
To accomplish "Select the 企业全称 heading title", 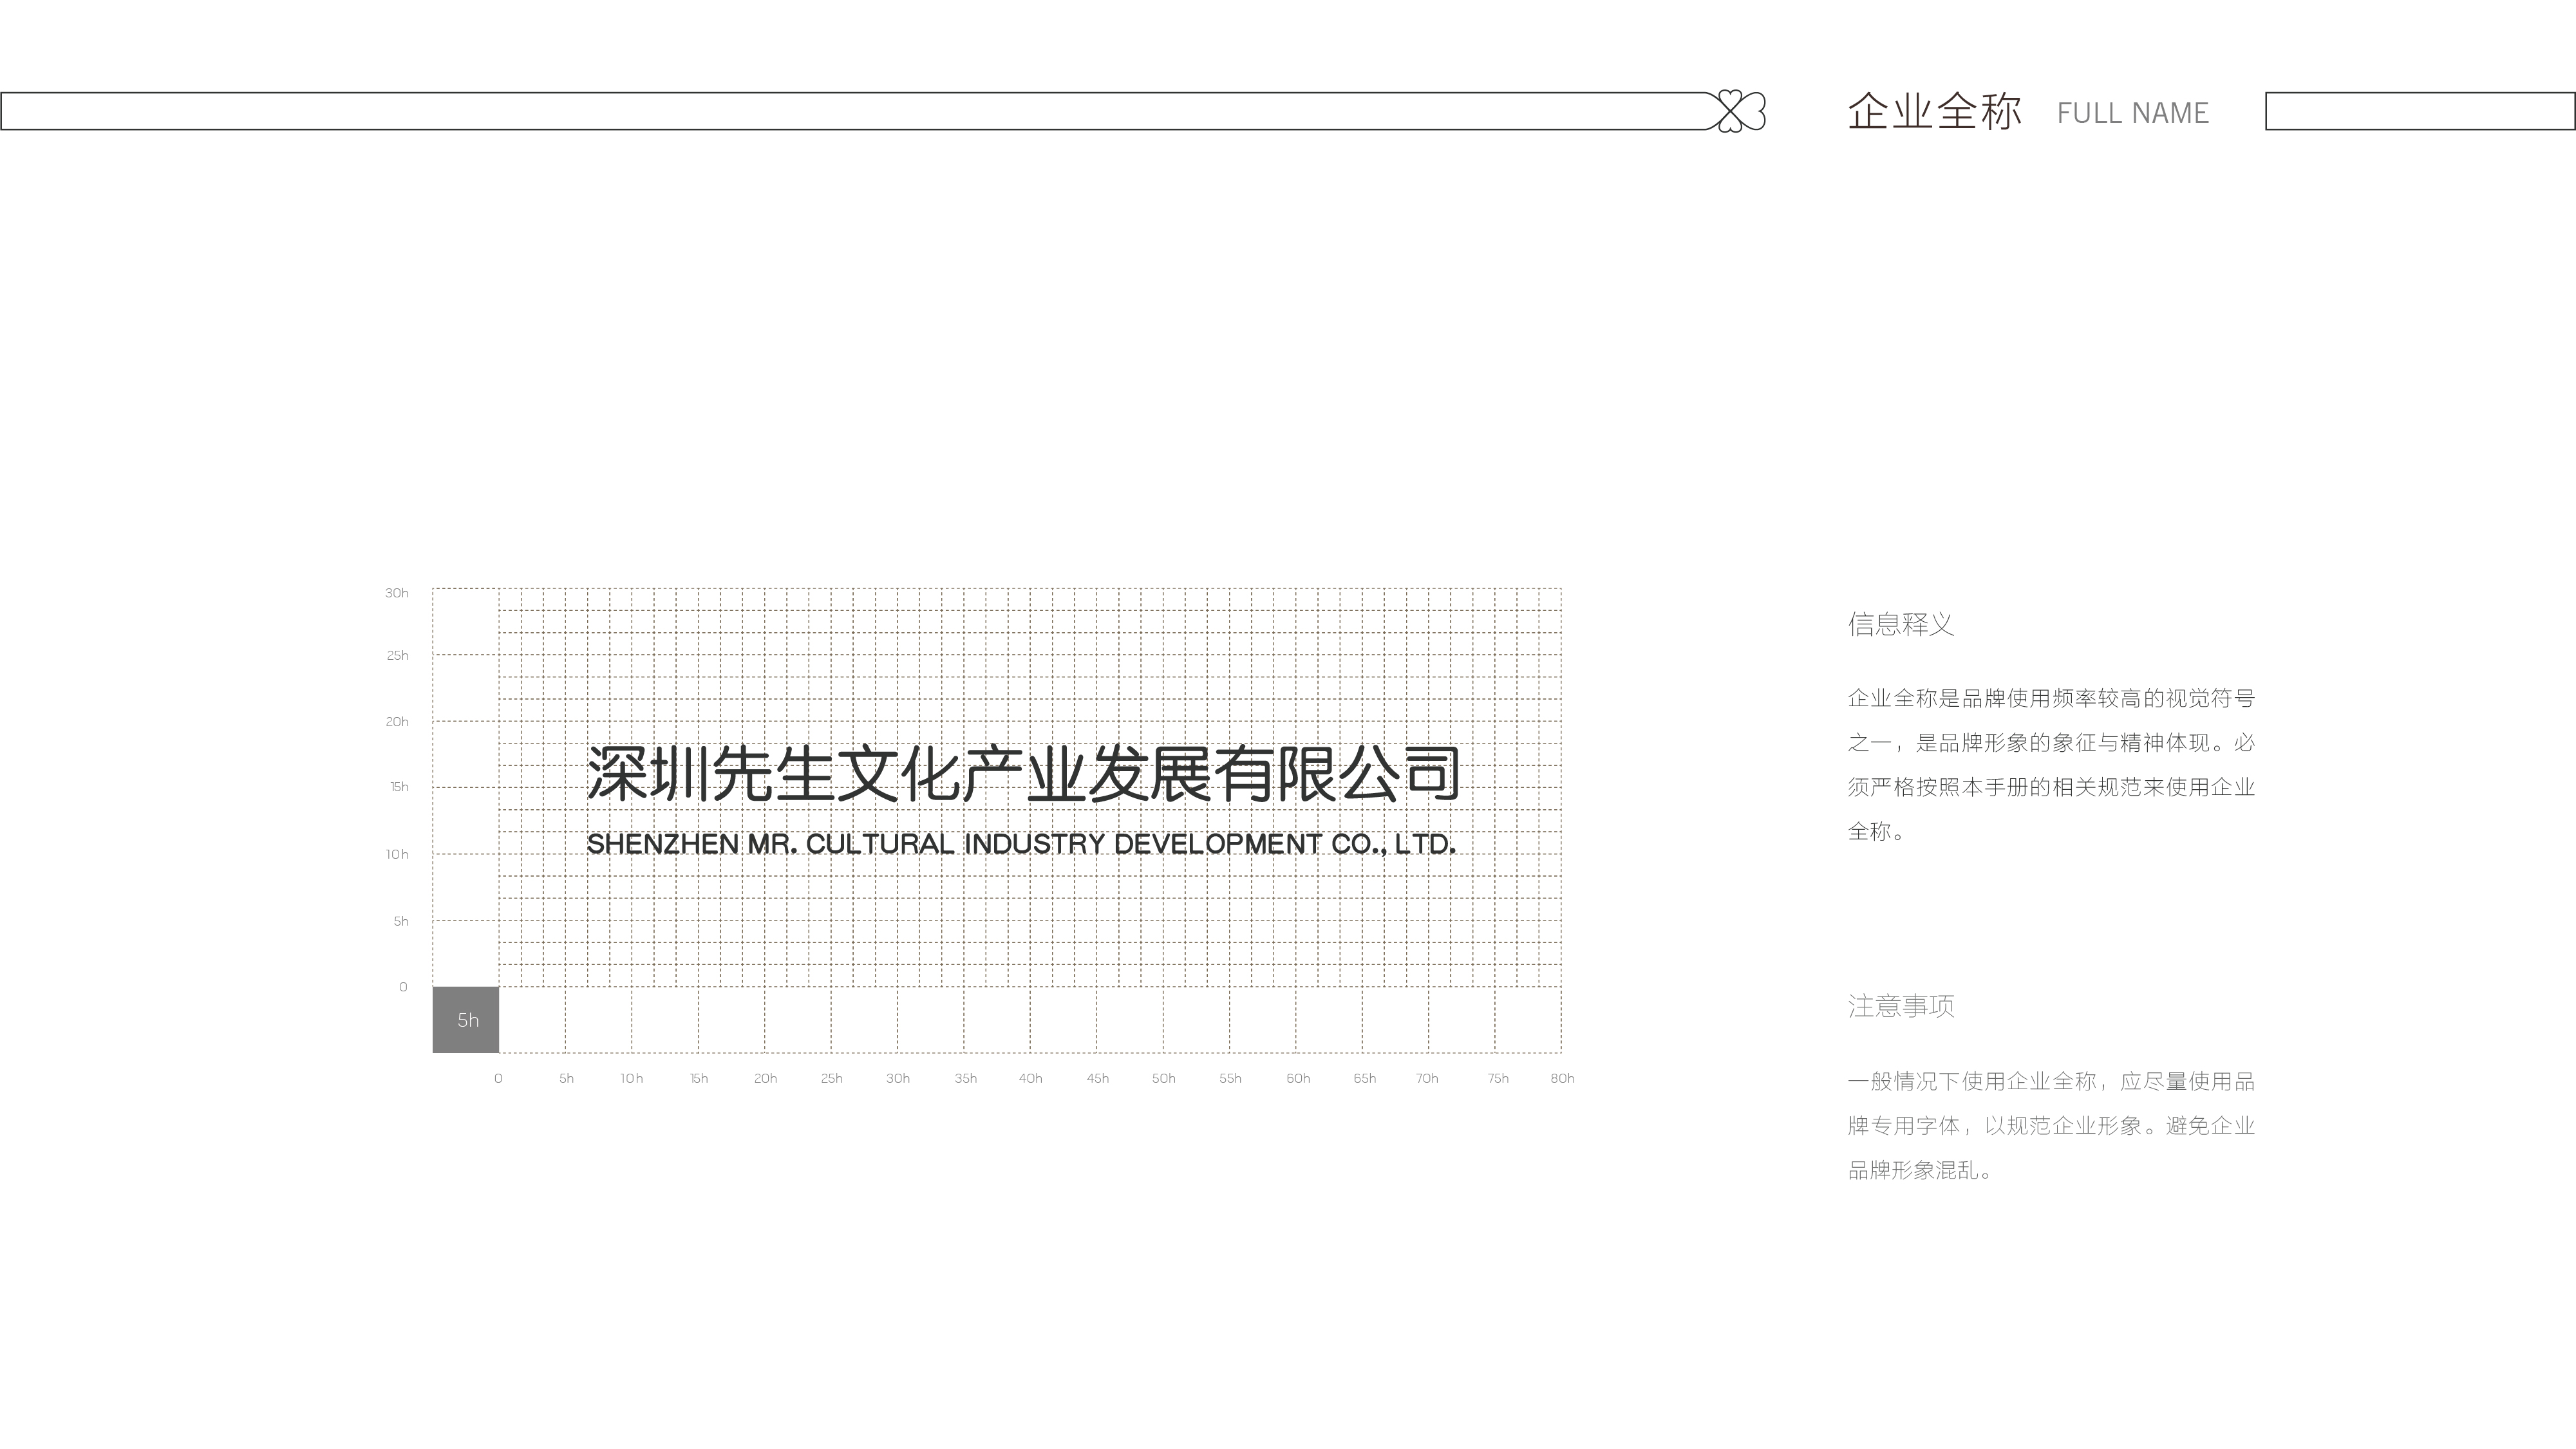I will point(1934,111).
